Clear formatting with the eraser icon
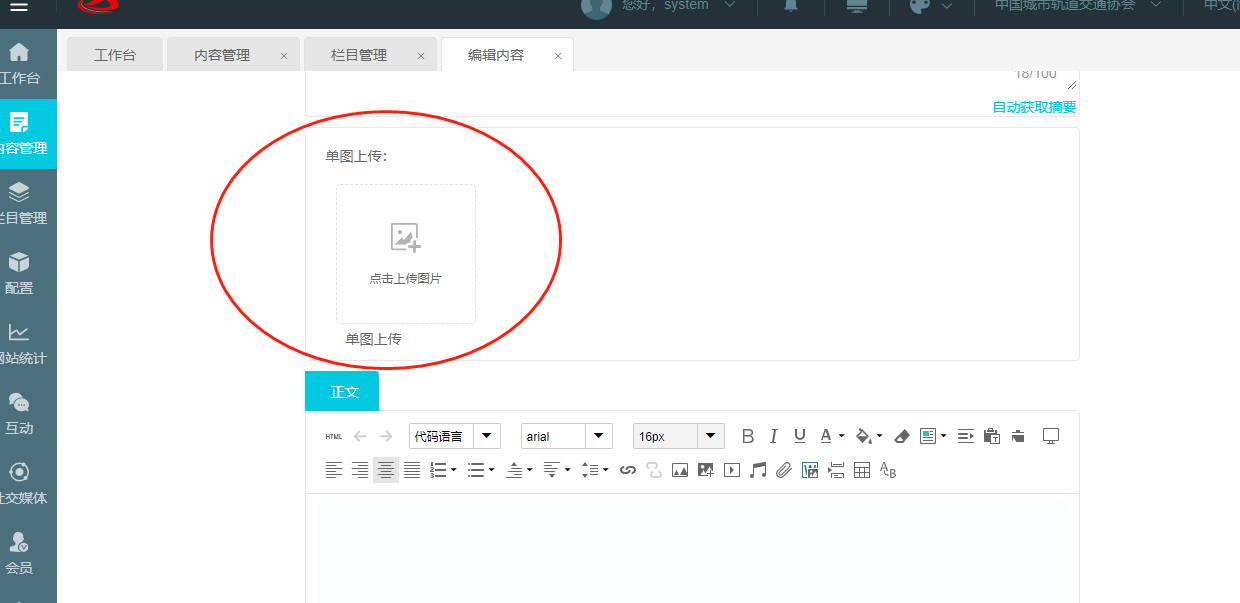The width and height of the screenshot is (1240, 603). coord(901,436)
